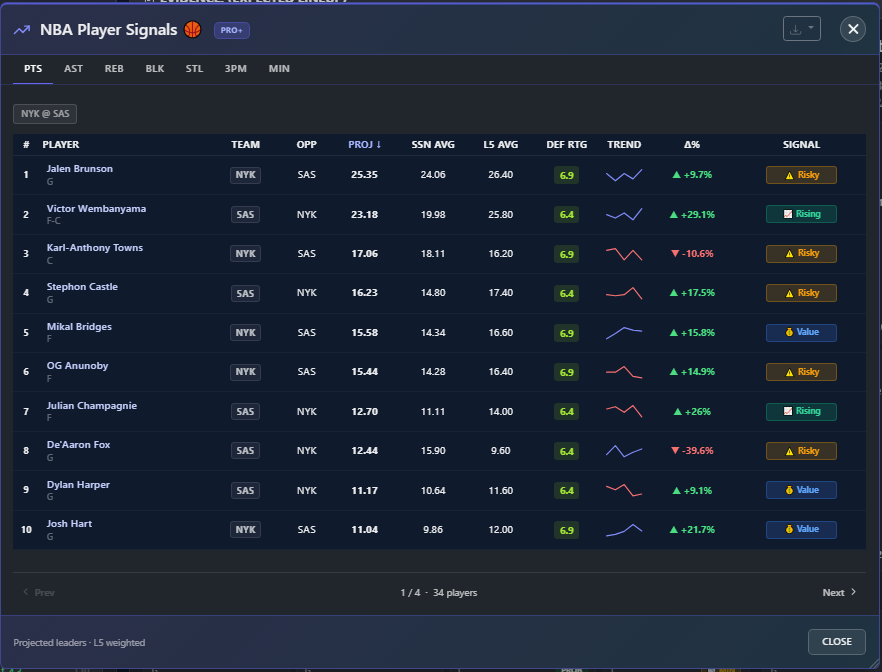Click Karl-Anthony Towns' trend sparkline
882x672 pixels.
tap(624, 254)
